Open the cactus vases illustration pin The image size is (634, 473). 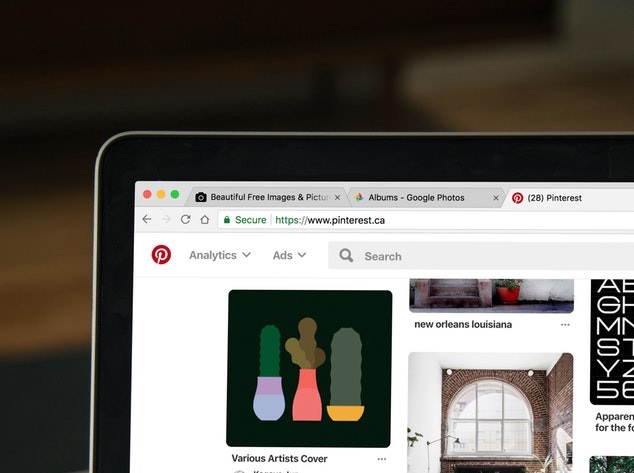[x=309, y=368]
